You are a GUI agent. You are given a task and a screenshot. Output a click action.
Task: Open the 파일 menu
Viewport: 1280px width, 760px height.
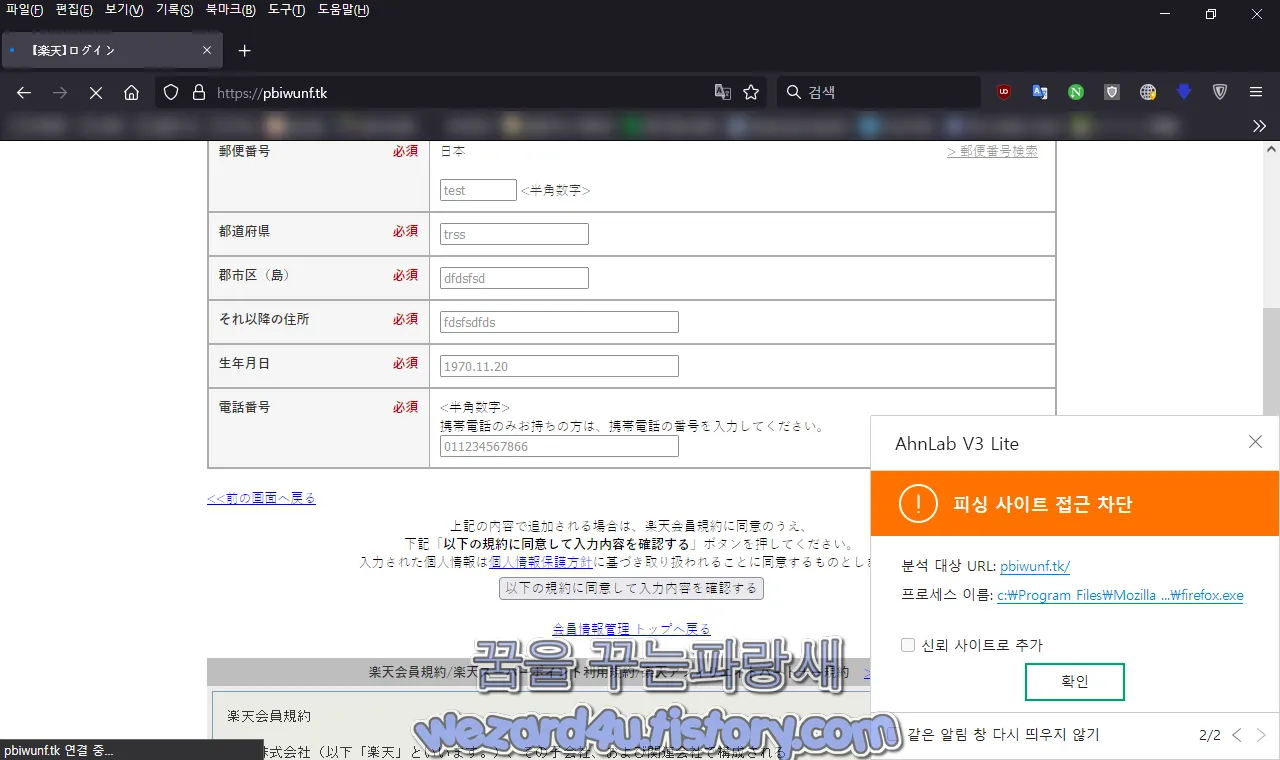pyautogui.click(x=24, y=10)
